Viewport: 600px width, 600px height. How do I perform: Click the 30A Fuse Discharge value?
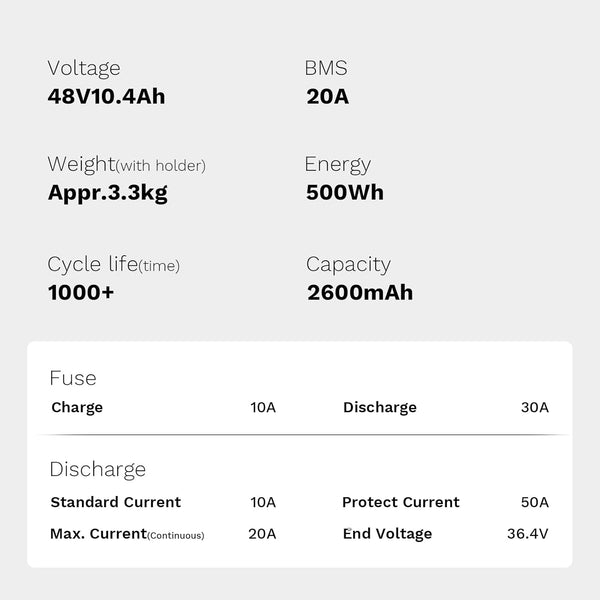[535, 408]
